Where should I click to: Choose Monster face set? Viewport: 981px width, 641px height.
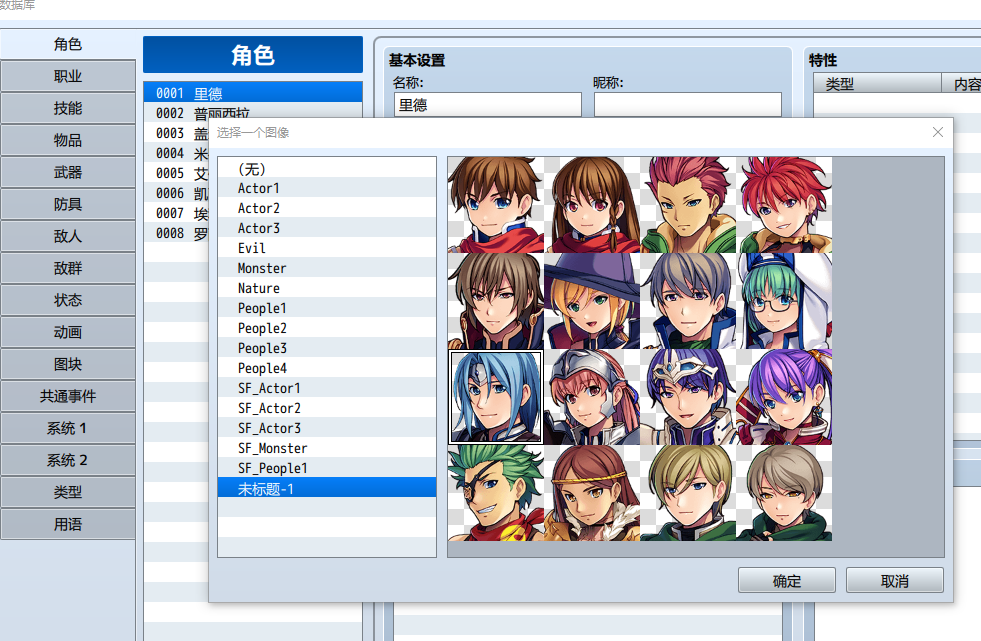(327, 268)
